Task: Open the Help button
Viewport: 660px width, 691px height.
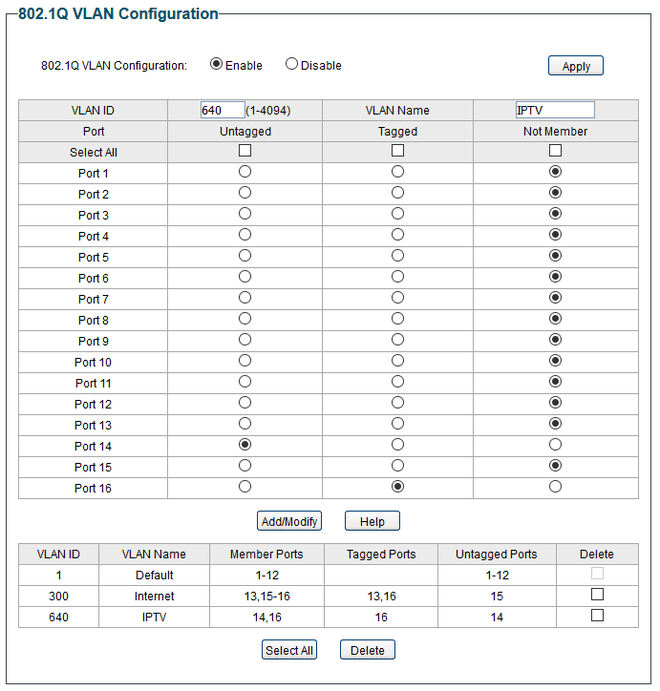Action: pyautogui.click(x=372, y=521)
